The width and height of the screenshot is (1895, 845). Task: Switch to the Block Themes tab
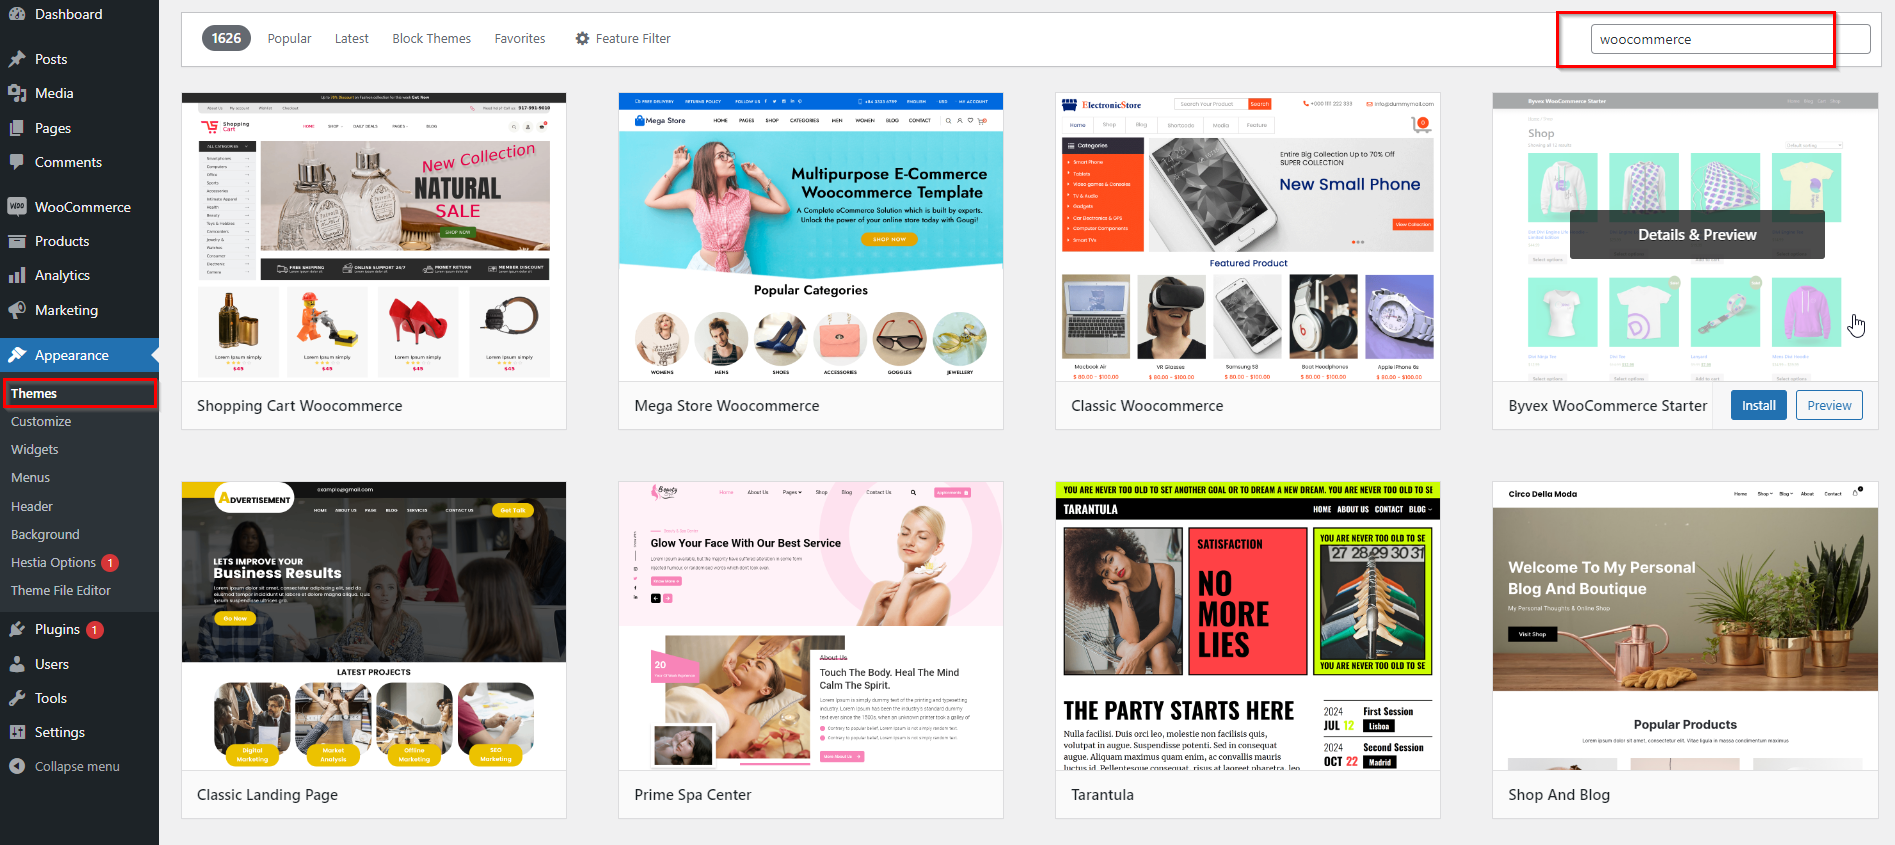click(431, 38)
